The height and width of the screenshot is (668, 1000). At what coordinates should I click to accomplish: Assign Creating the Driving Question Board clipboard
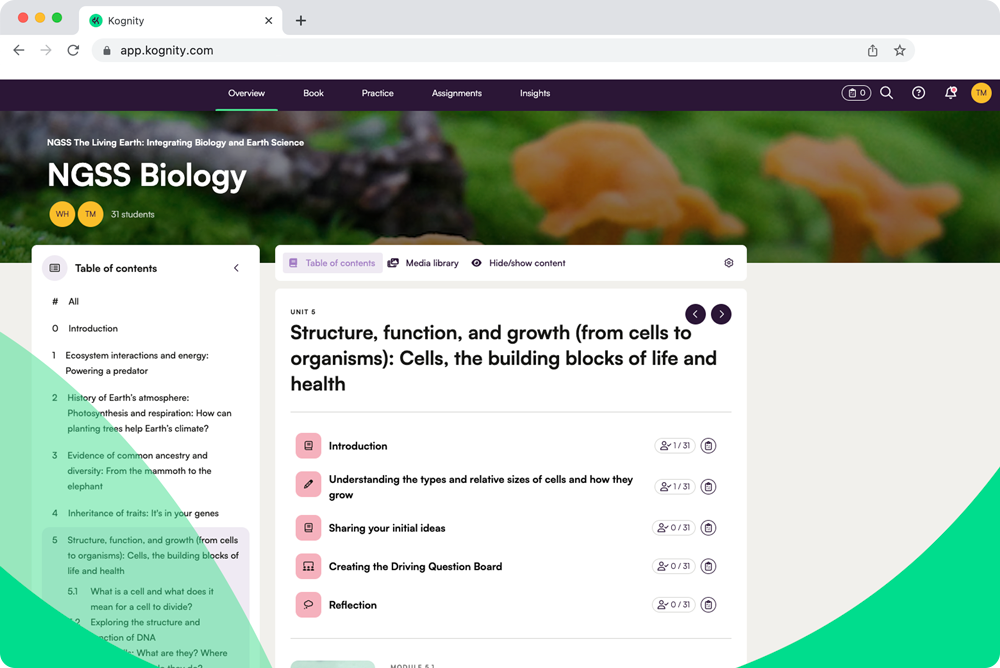pyautogui.click(x=708, y=567)
